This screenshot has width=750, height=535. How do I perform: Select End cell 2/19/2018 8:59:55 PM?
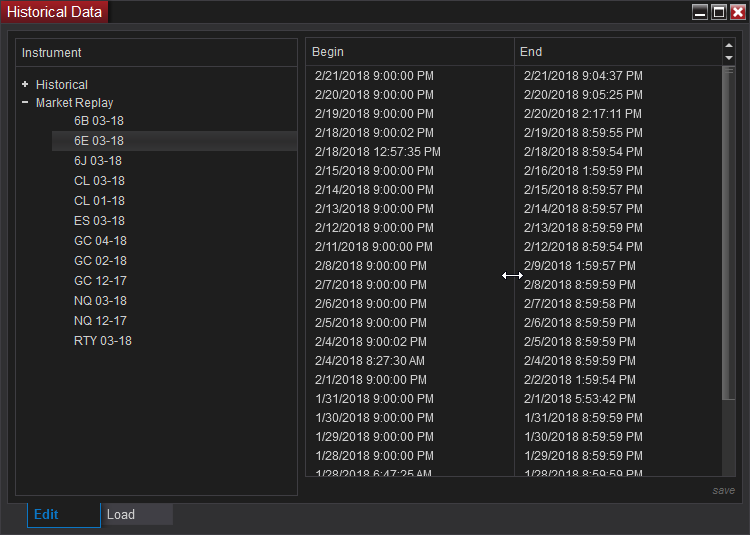tap(583, 133)
